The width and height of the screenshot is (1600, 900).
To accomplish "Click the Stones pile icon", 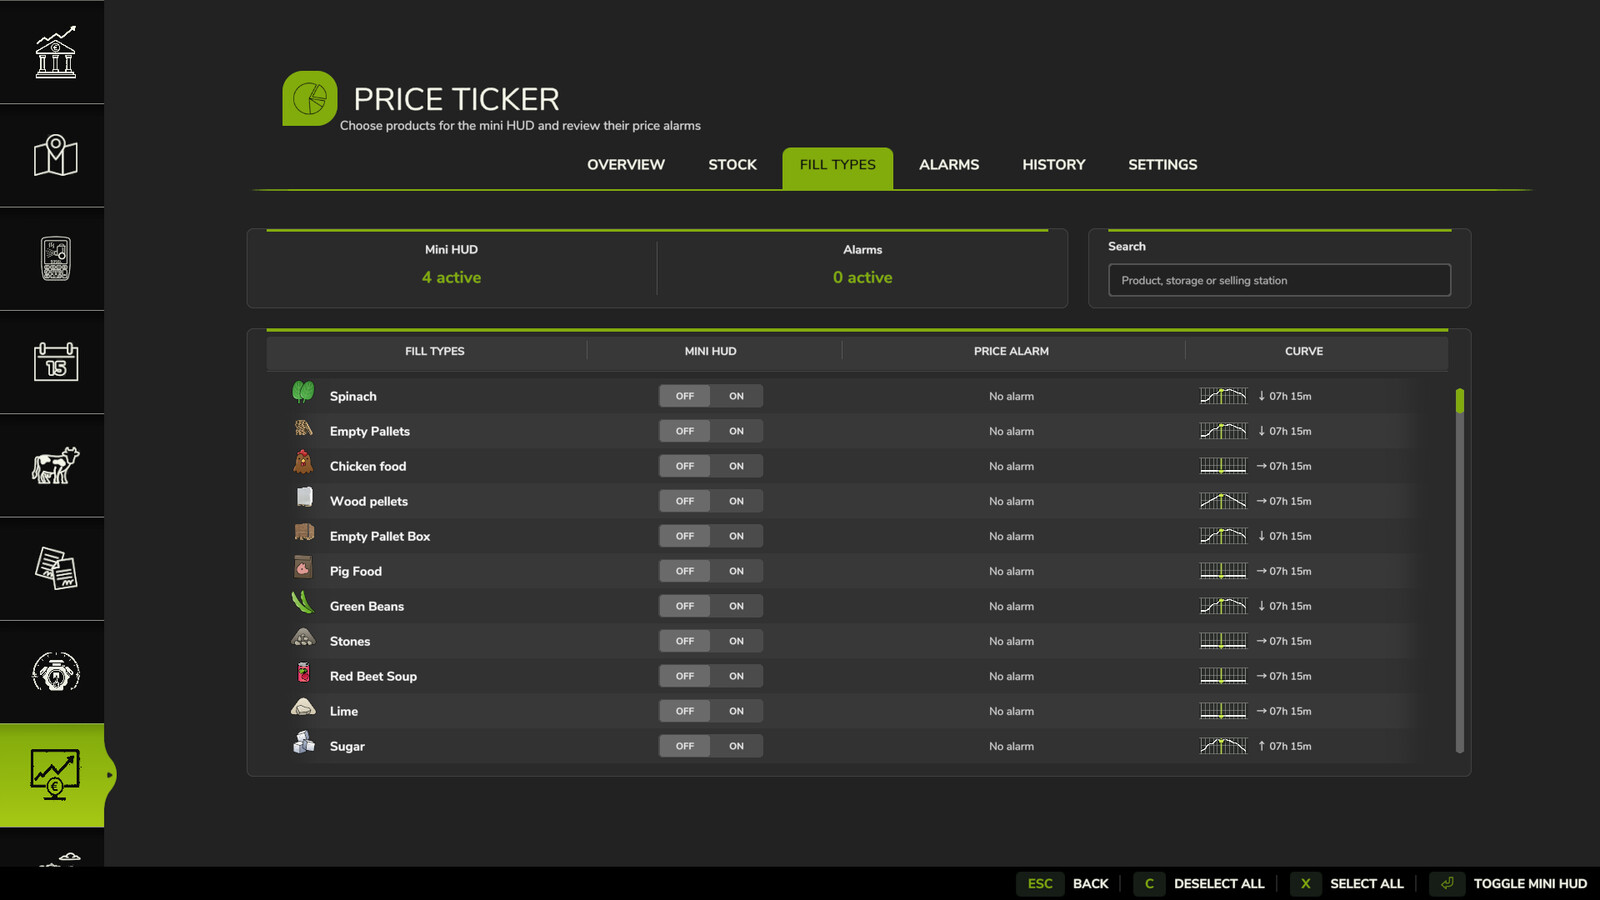I will click(303, 637).
